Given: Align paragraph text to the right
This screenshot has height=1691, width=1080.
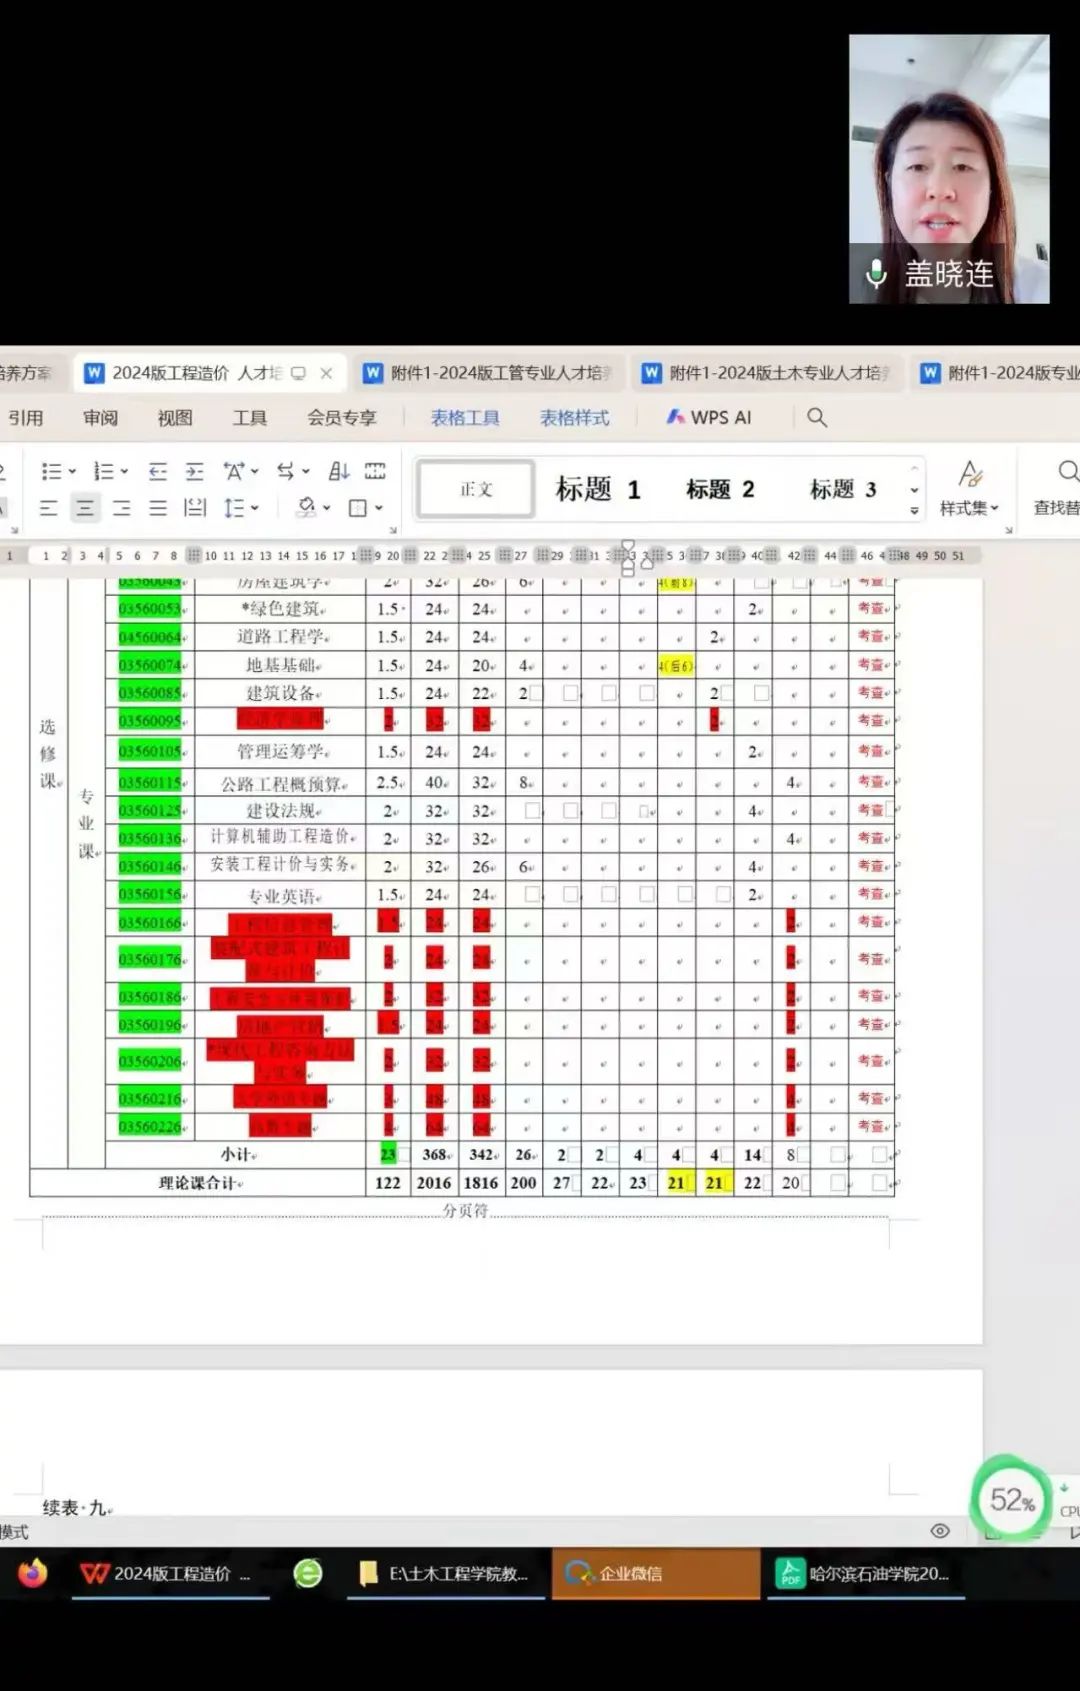Looking at the screenshot, I should pos(121,508).
